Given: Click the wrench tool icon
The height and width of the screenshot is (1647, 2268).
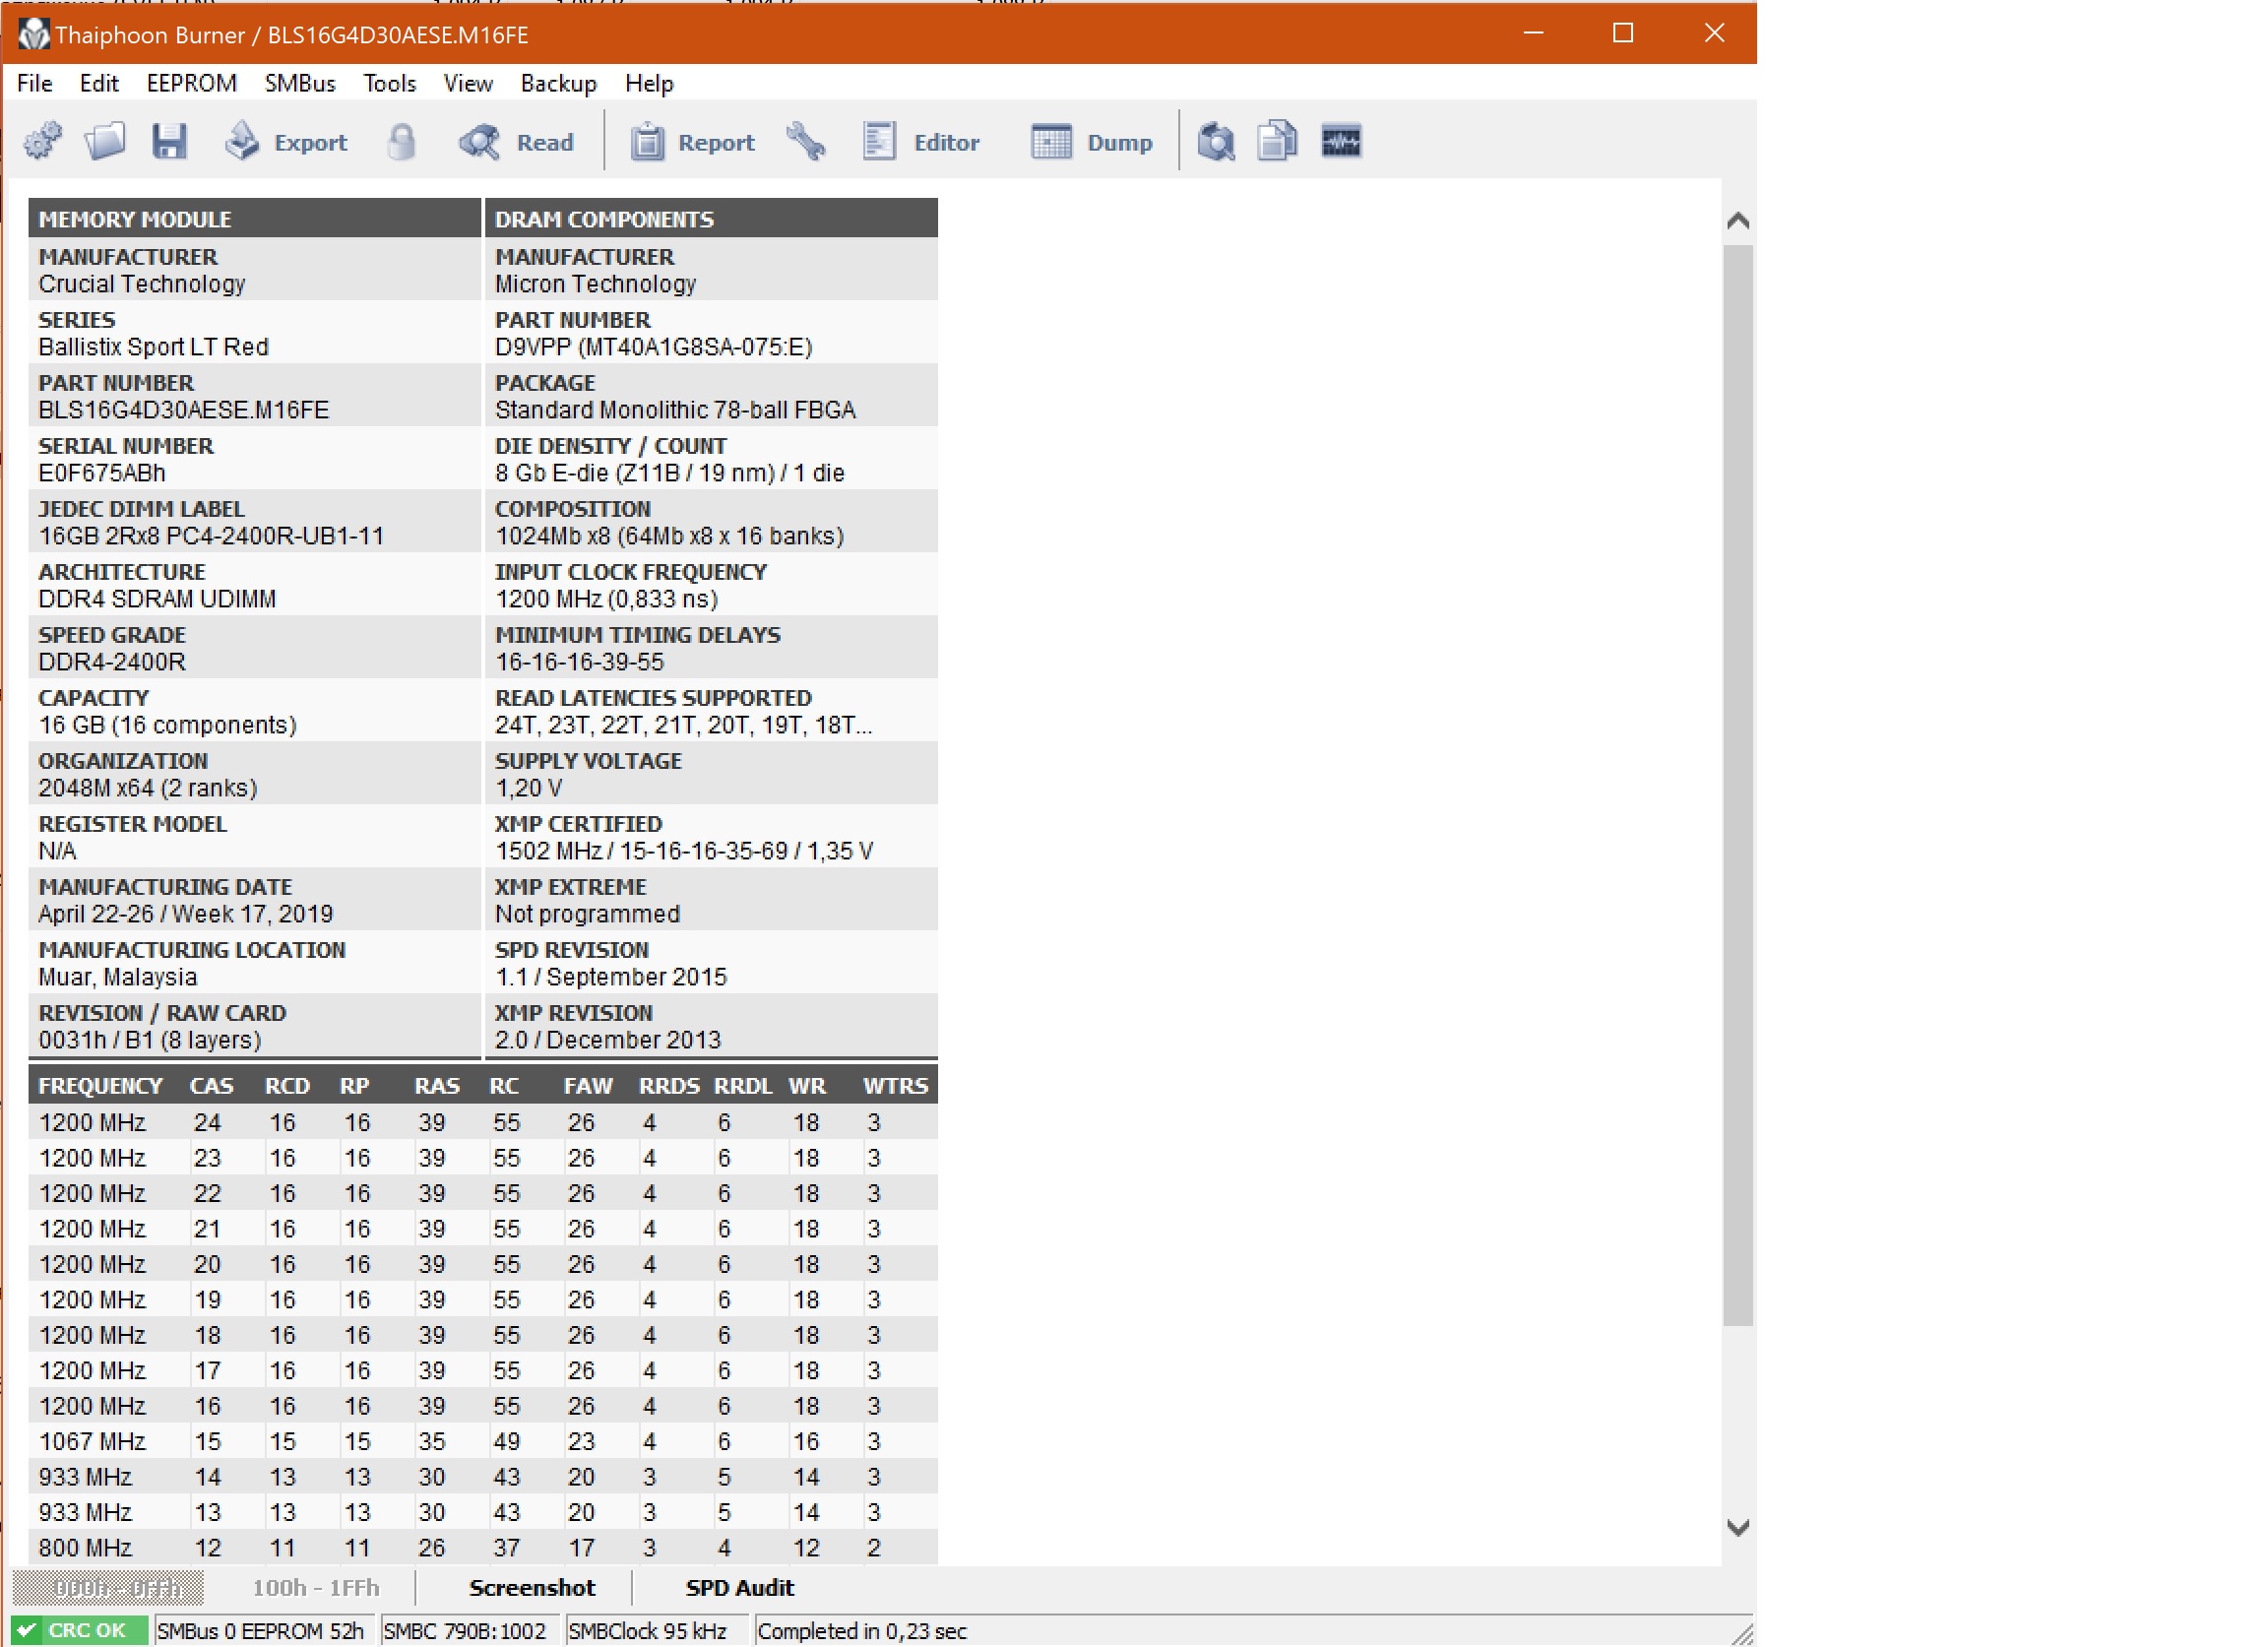Looking at the screenshot, I should tap(806, 141).
